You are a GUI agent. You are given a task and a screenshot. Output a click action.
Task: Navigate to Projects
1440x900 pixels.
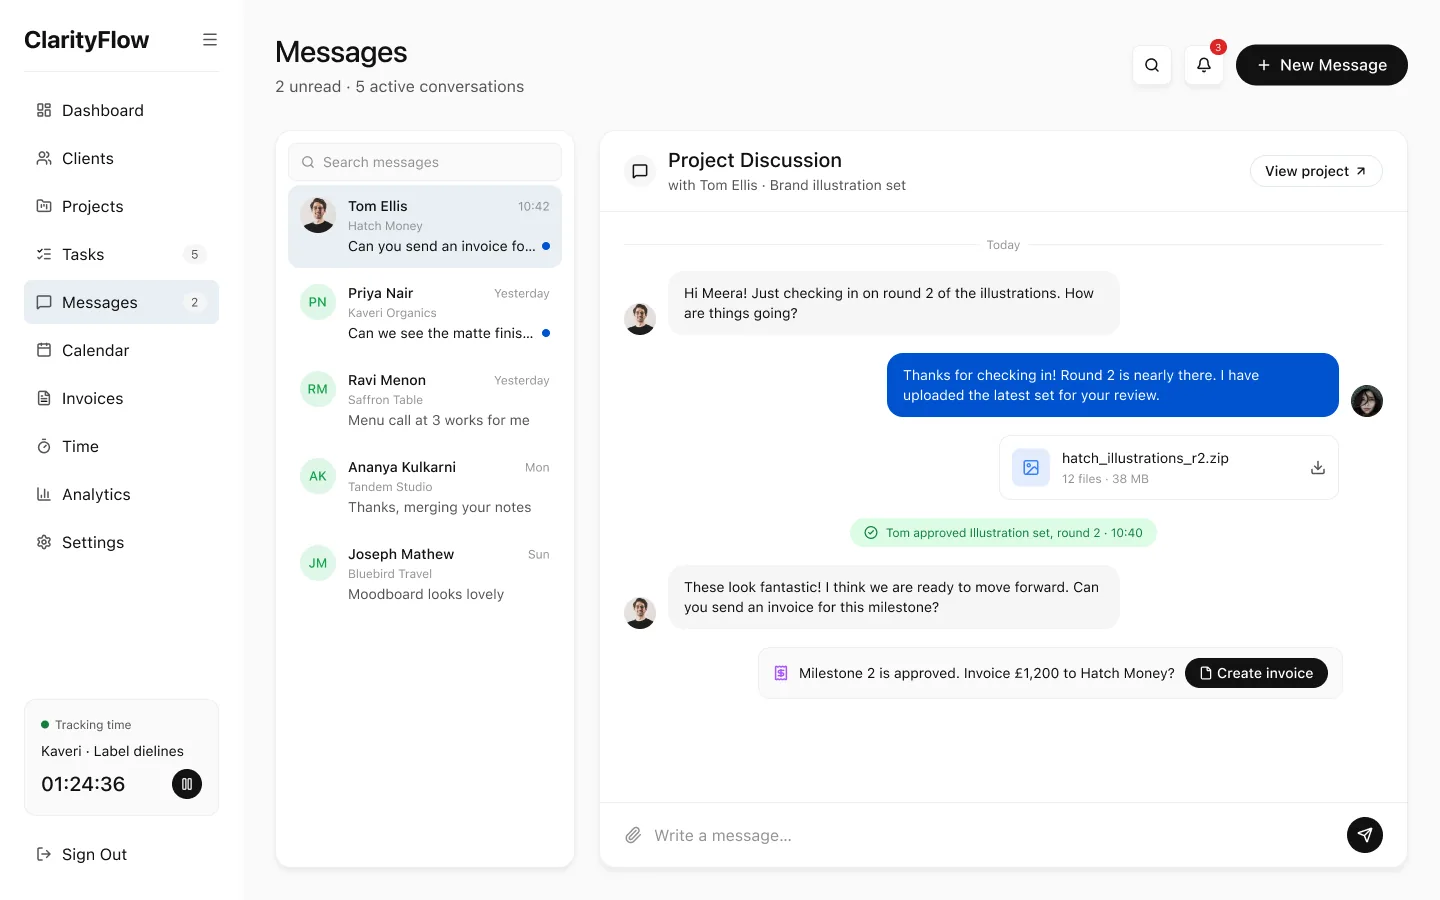click(x=121, y=206)
